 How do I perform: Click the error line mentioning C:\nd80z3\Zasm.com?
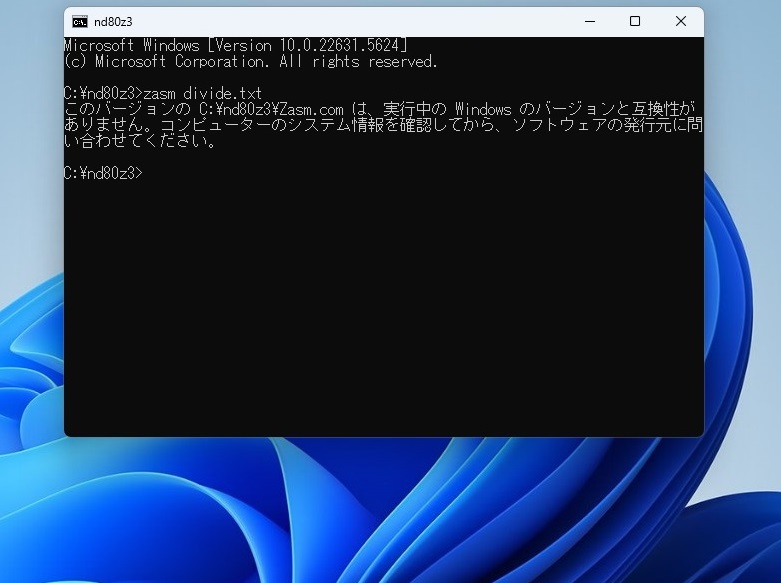tap(380, 109)
